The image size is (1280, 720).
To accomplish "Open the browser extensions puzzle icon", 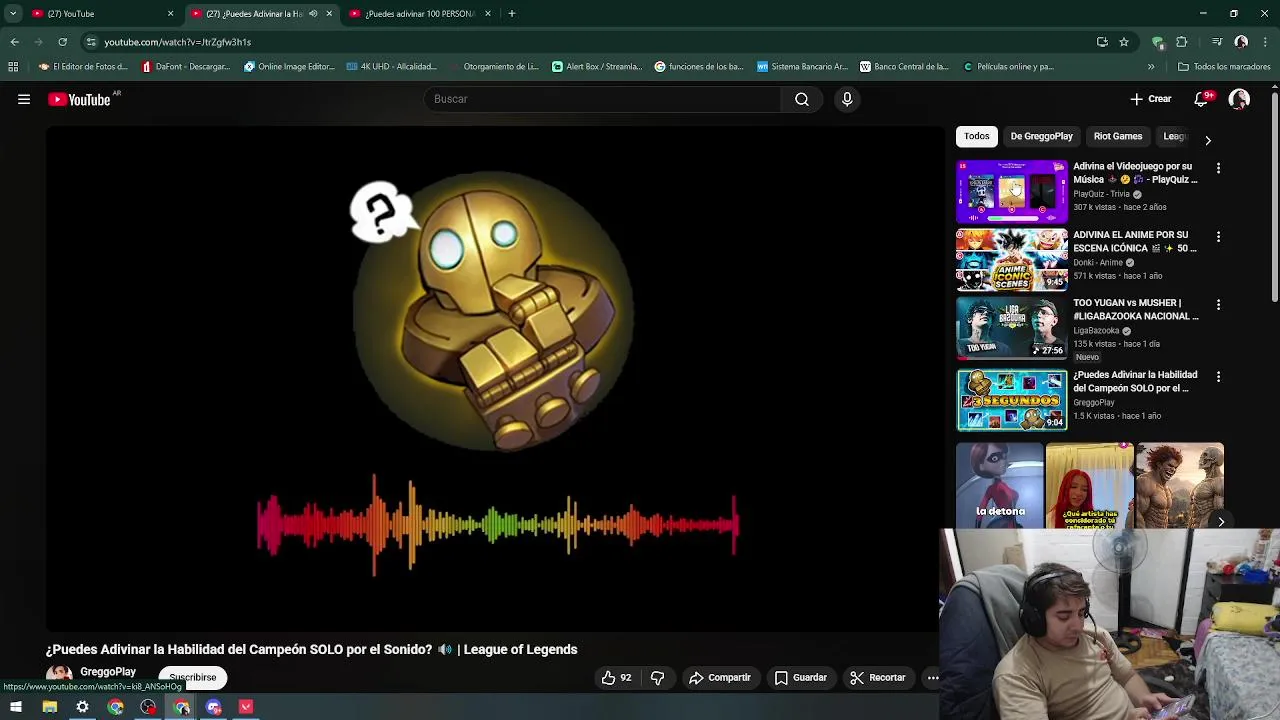I will 1181,42.
